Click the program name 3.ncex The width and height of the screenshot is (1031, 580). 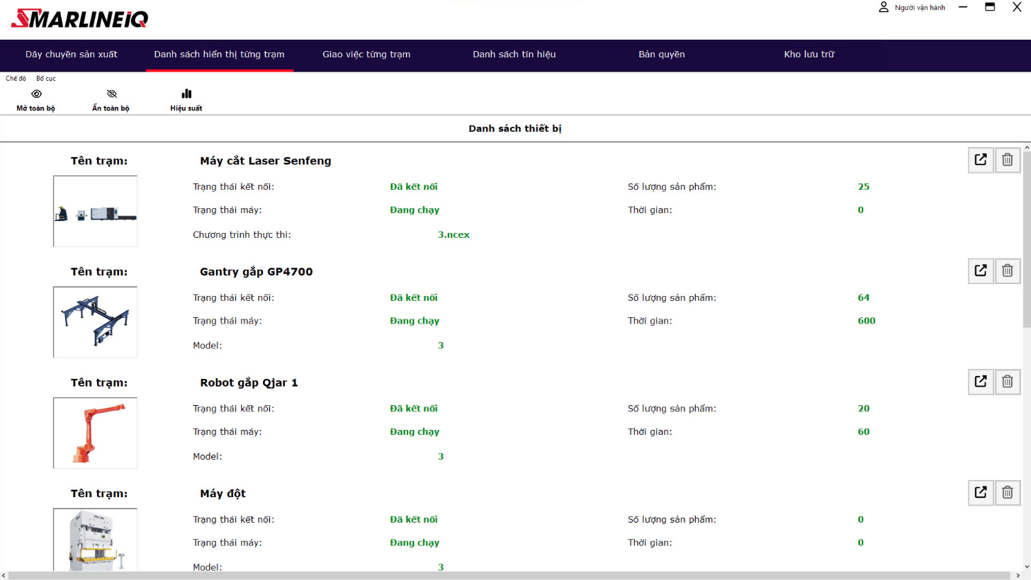454,235
